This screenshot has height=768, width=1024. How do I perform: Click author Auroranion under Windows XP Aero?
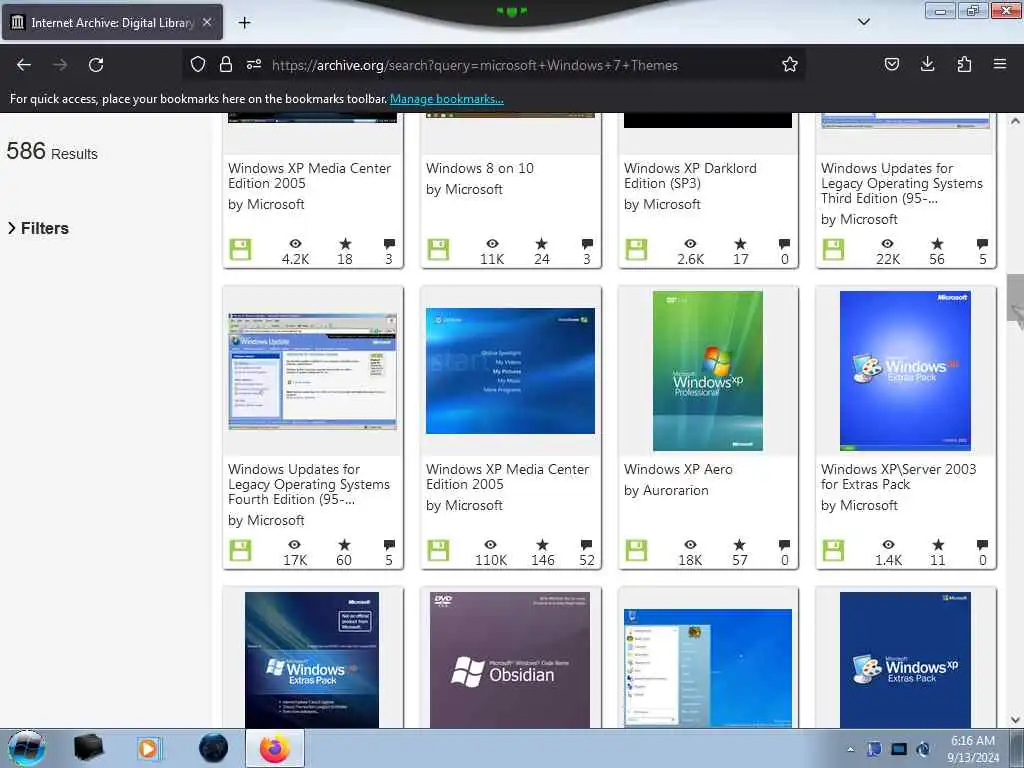coord(676,490)
